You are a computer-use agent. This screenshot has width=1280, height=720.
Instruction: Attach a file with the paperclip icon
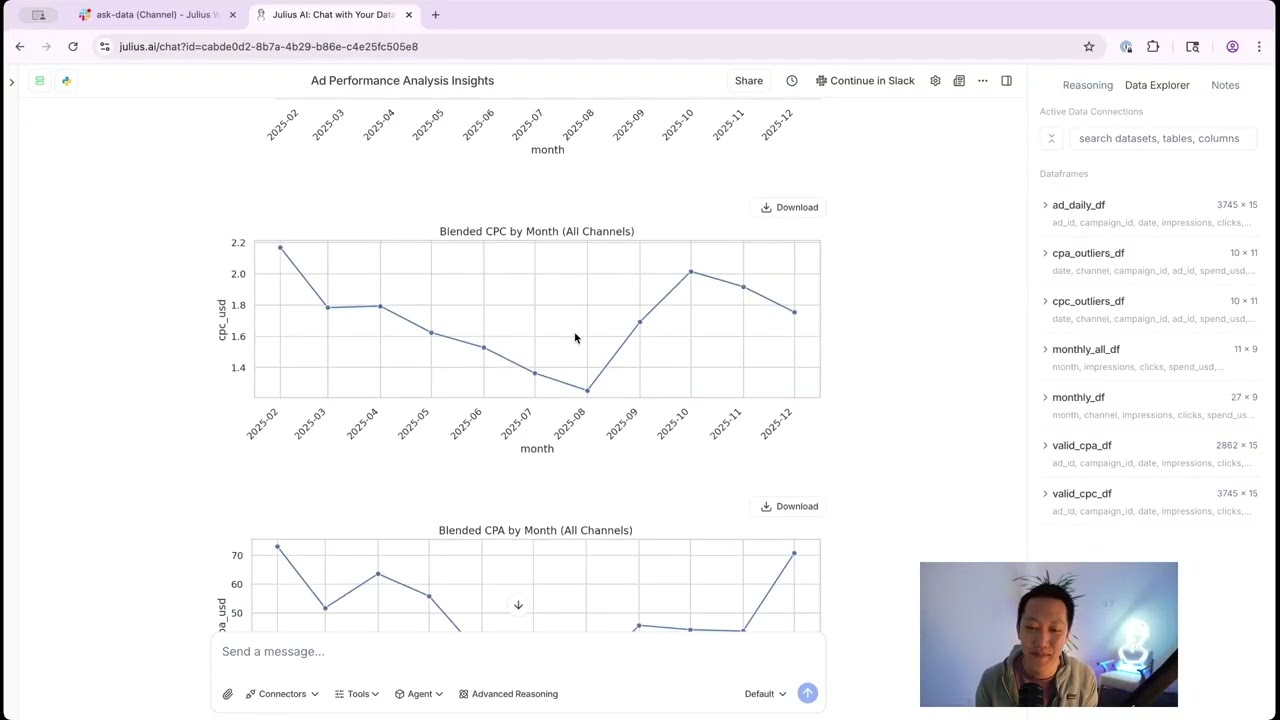coord(228,694)
